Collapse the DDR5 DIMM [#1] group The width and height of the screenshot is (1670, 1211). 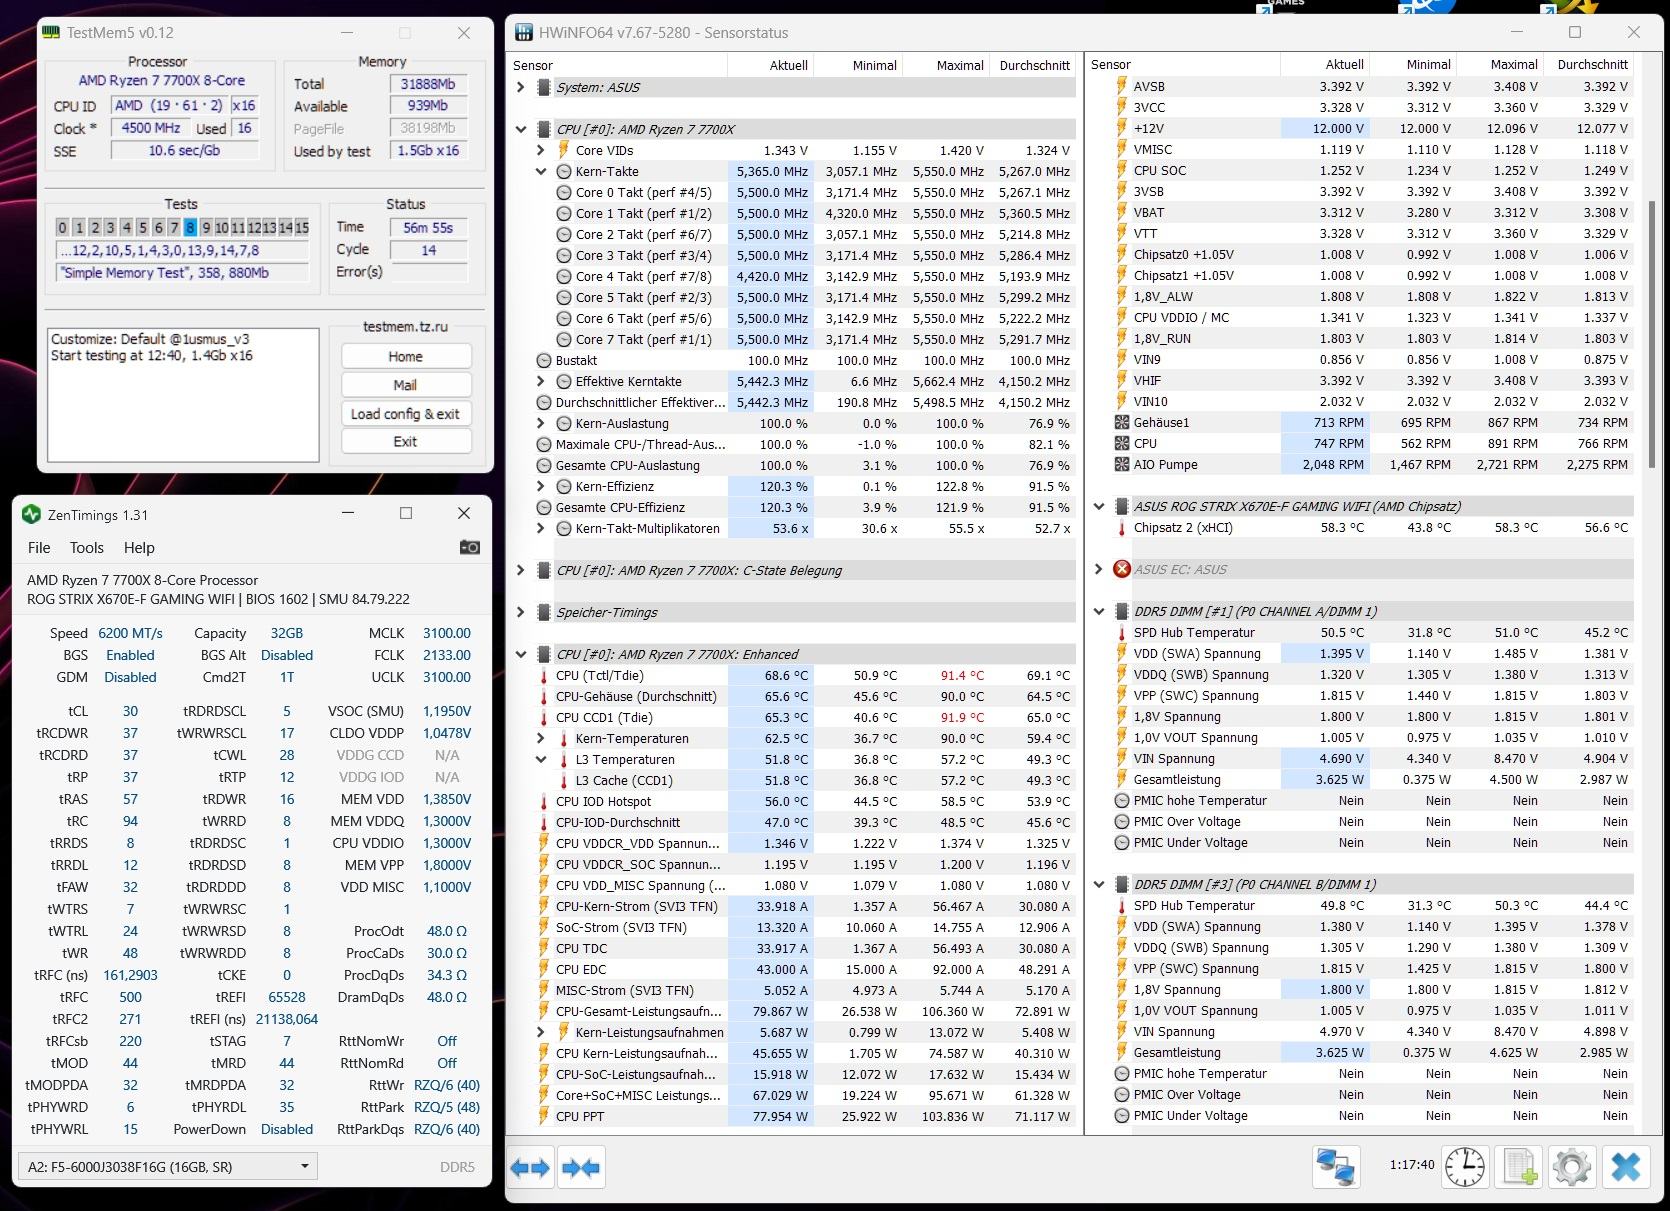coord(1099,611)
